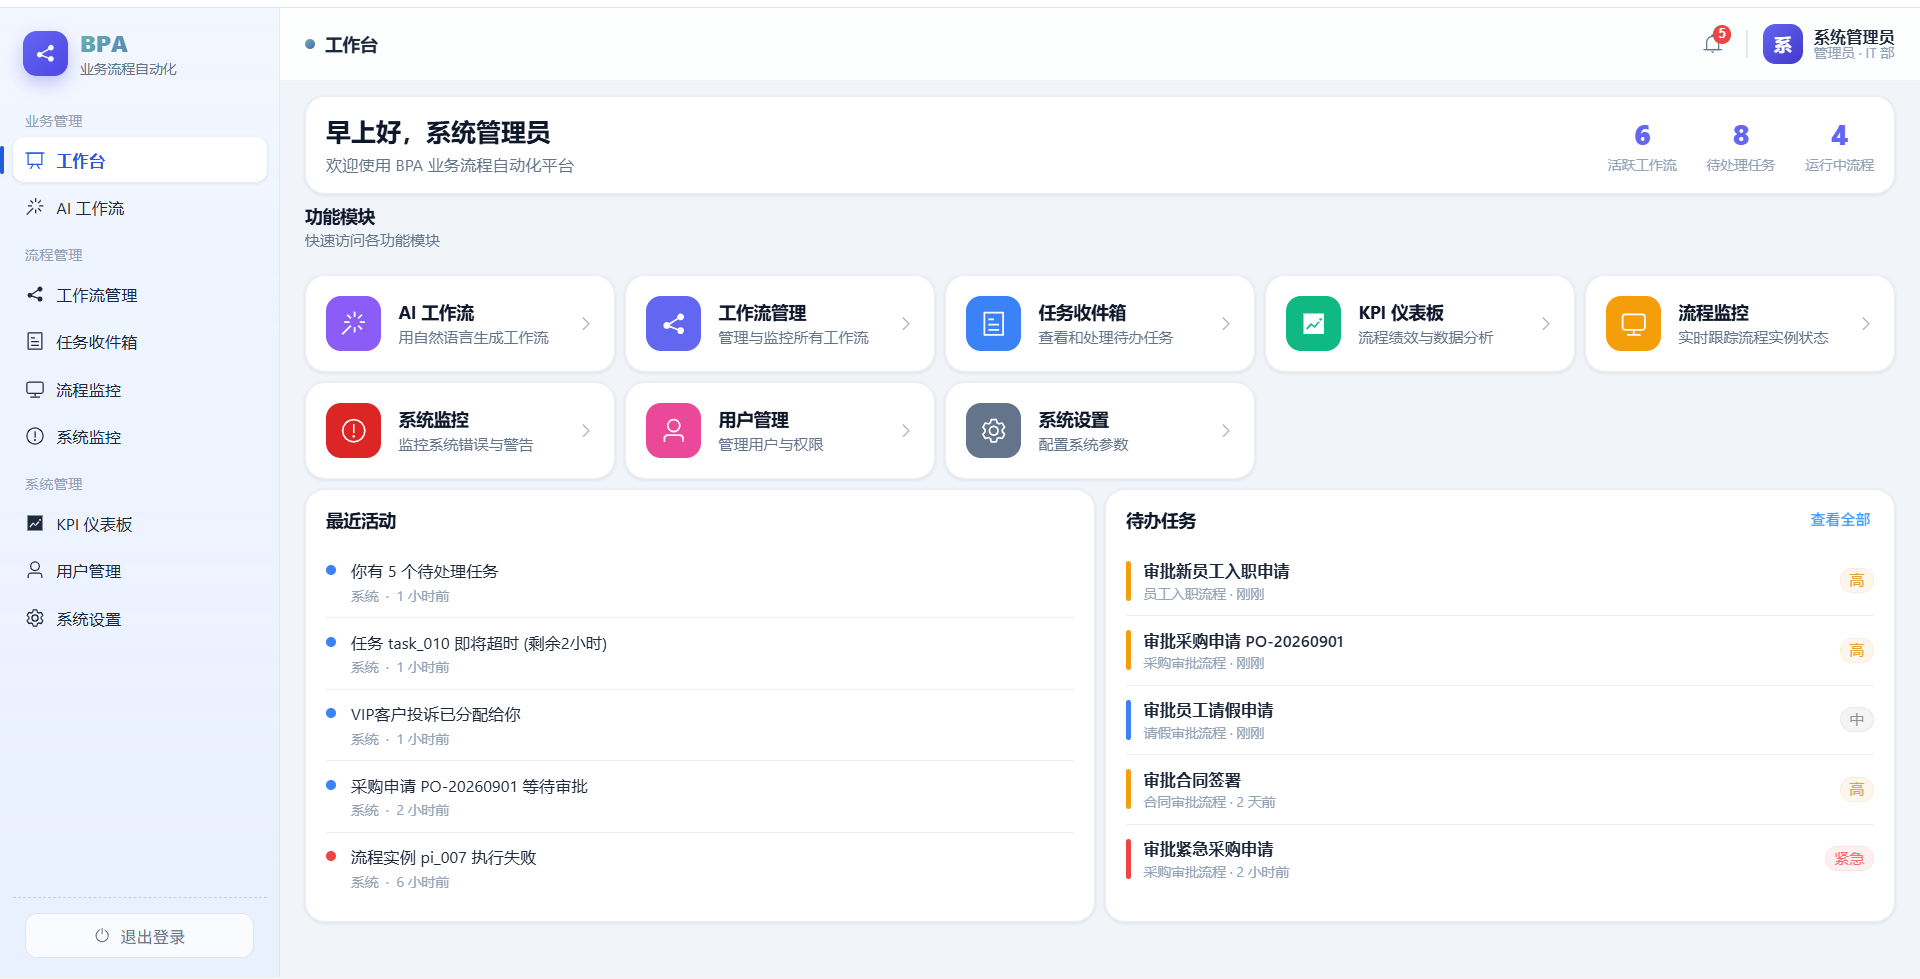Open AI 工作流 in sidebar menu
This screenshot has height=979, width=1920.
click(140, 208)
